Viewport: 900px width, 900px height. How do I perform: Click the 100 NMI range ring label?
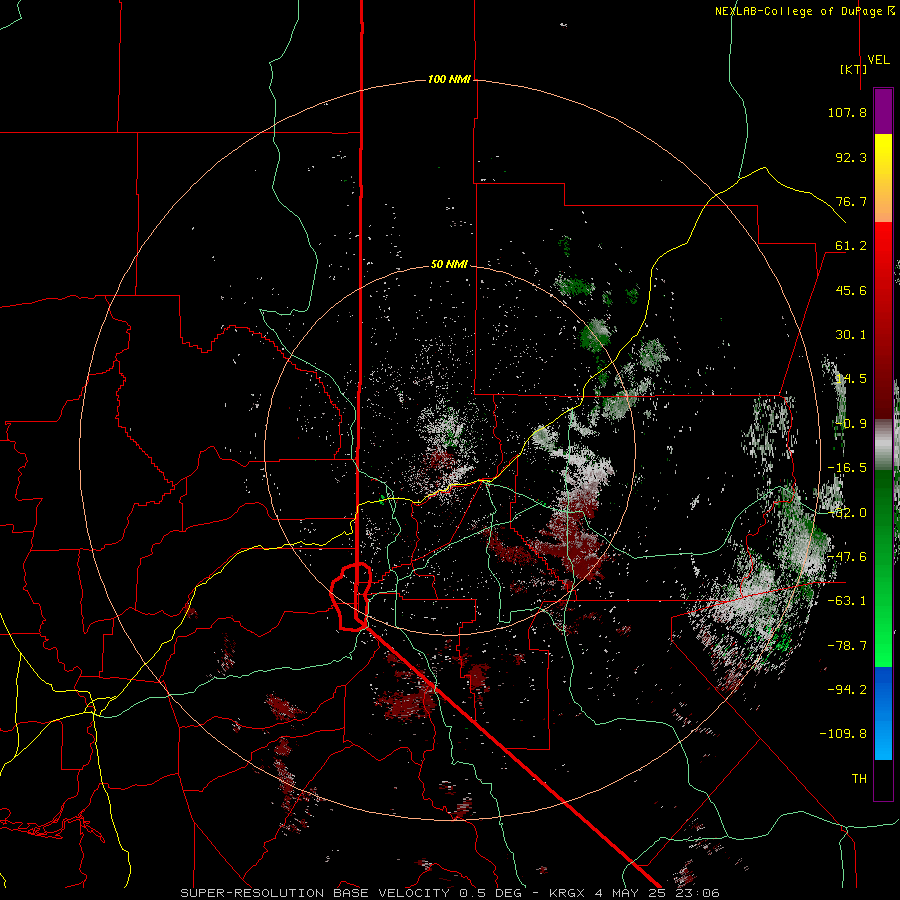coord(449,79)
